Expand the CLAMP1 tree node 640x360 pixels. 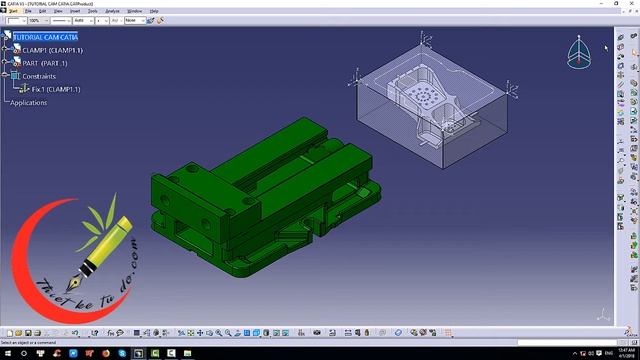tap(4, 49)
